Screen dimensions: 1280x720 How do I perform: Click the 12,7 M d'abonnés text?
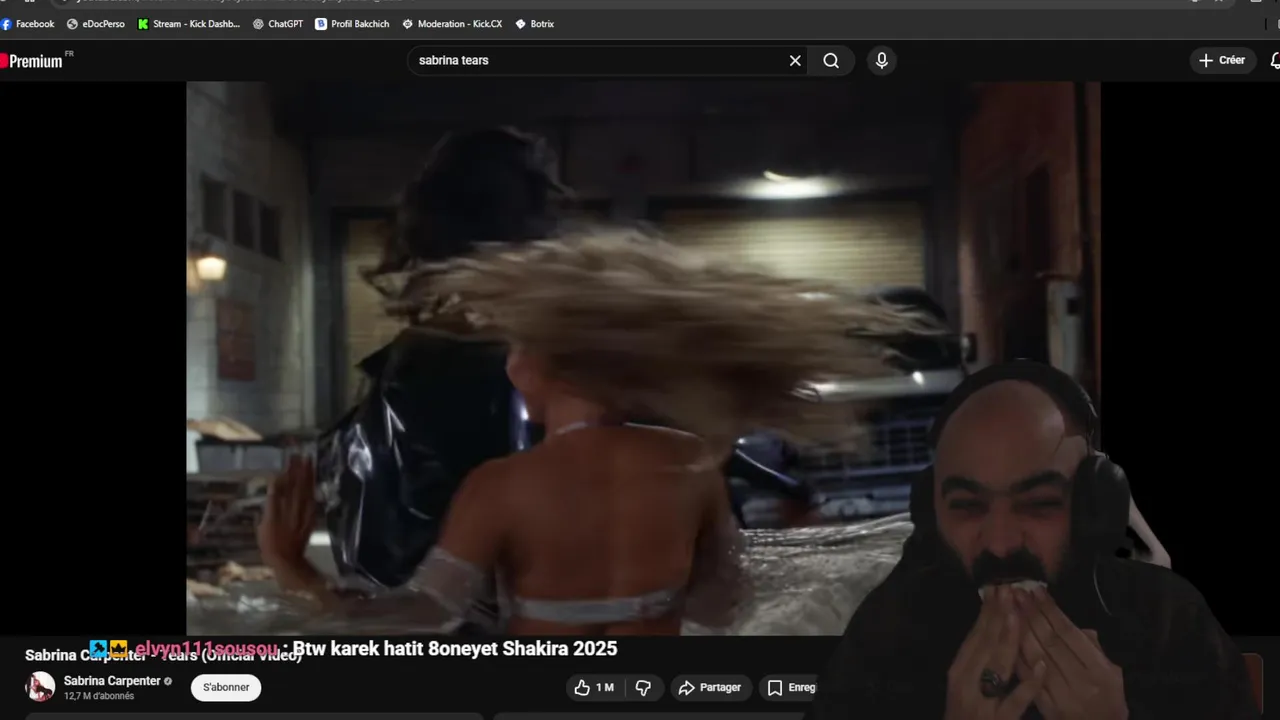tap(99, 696)
